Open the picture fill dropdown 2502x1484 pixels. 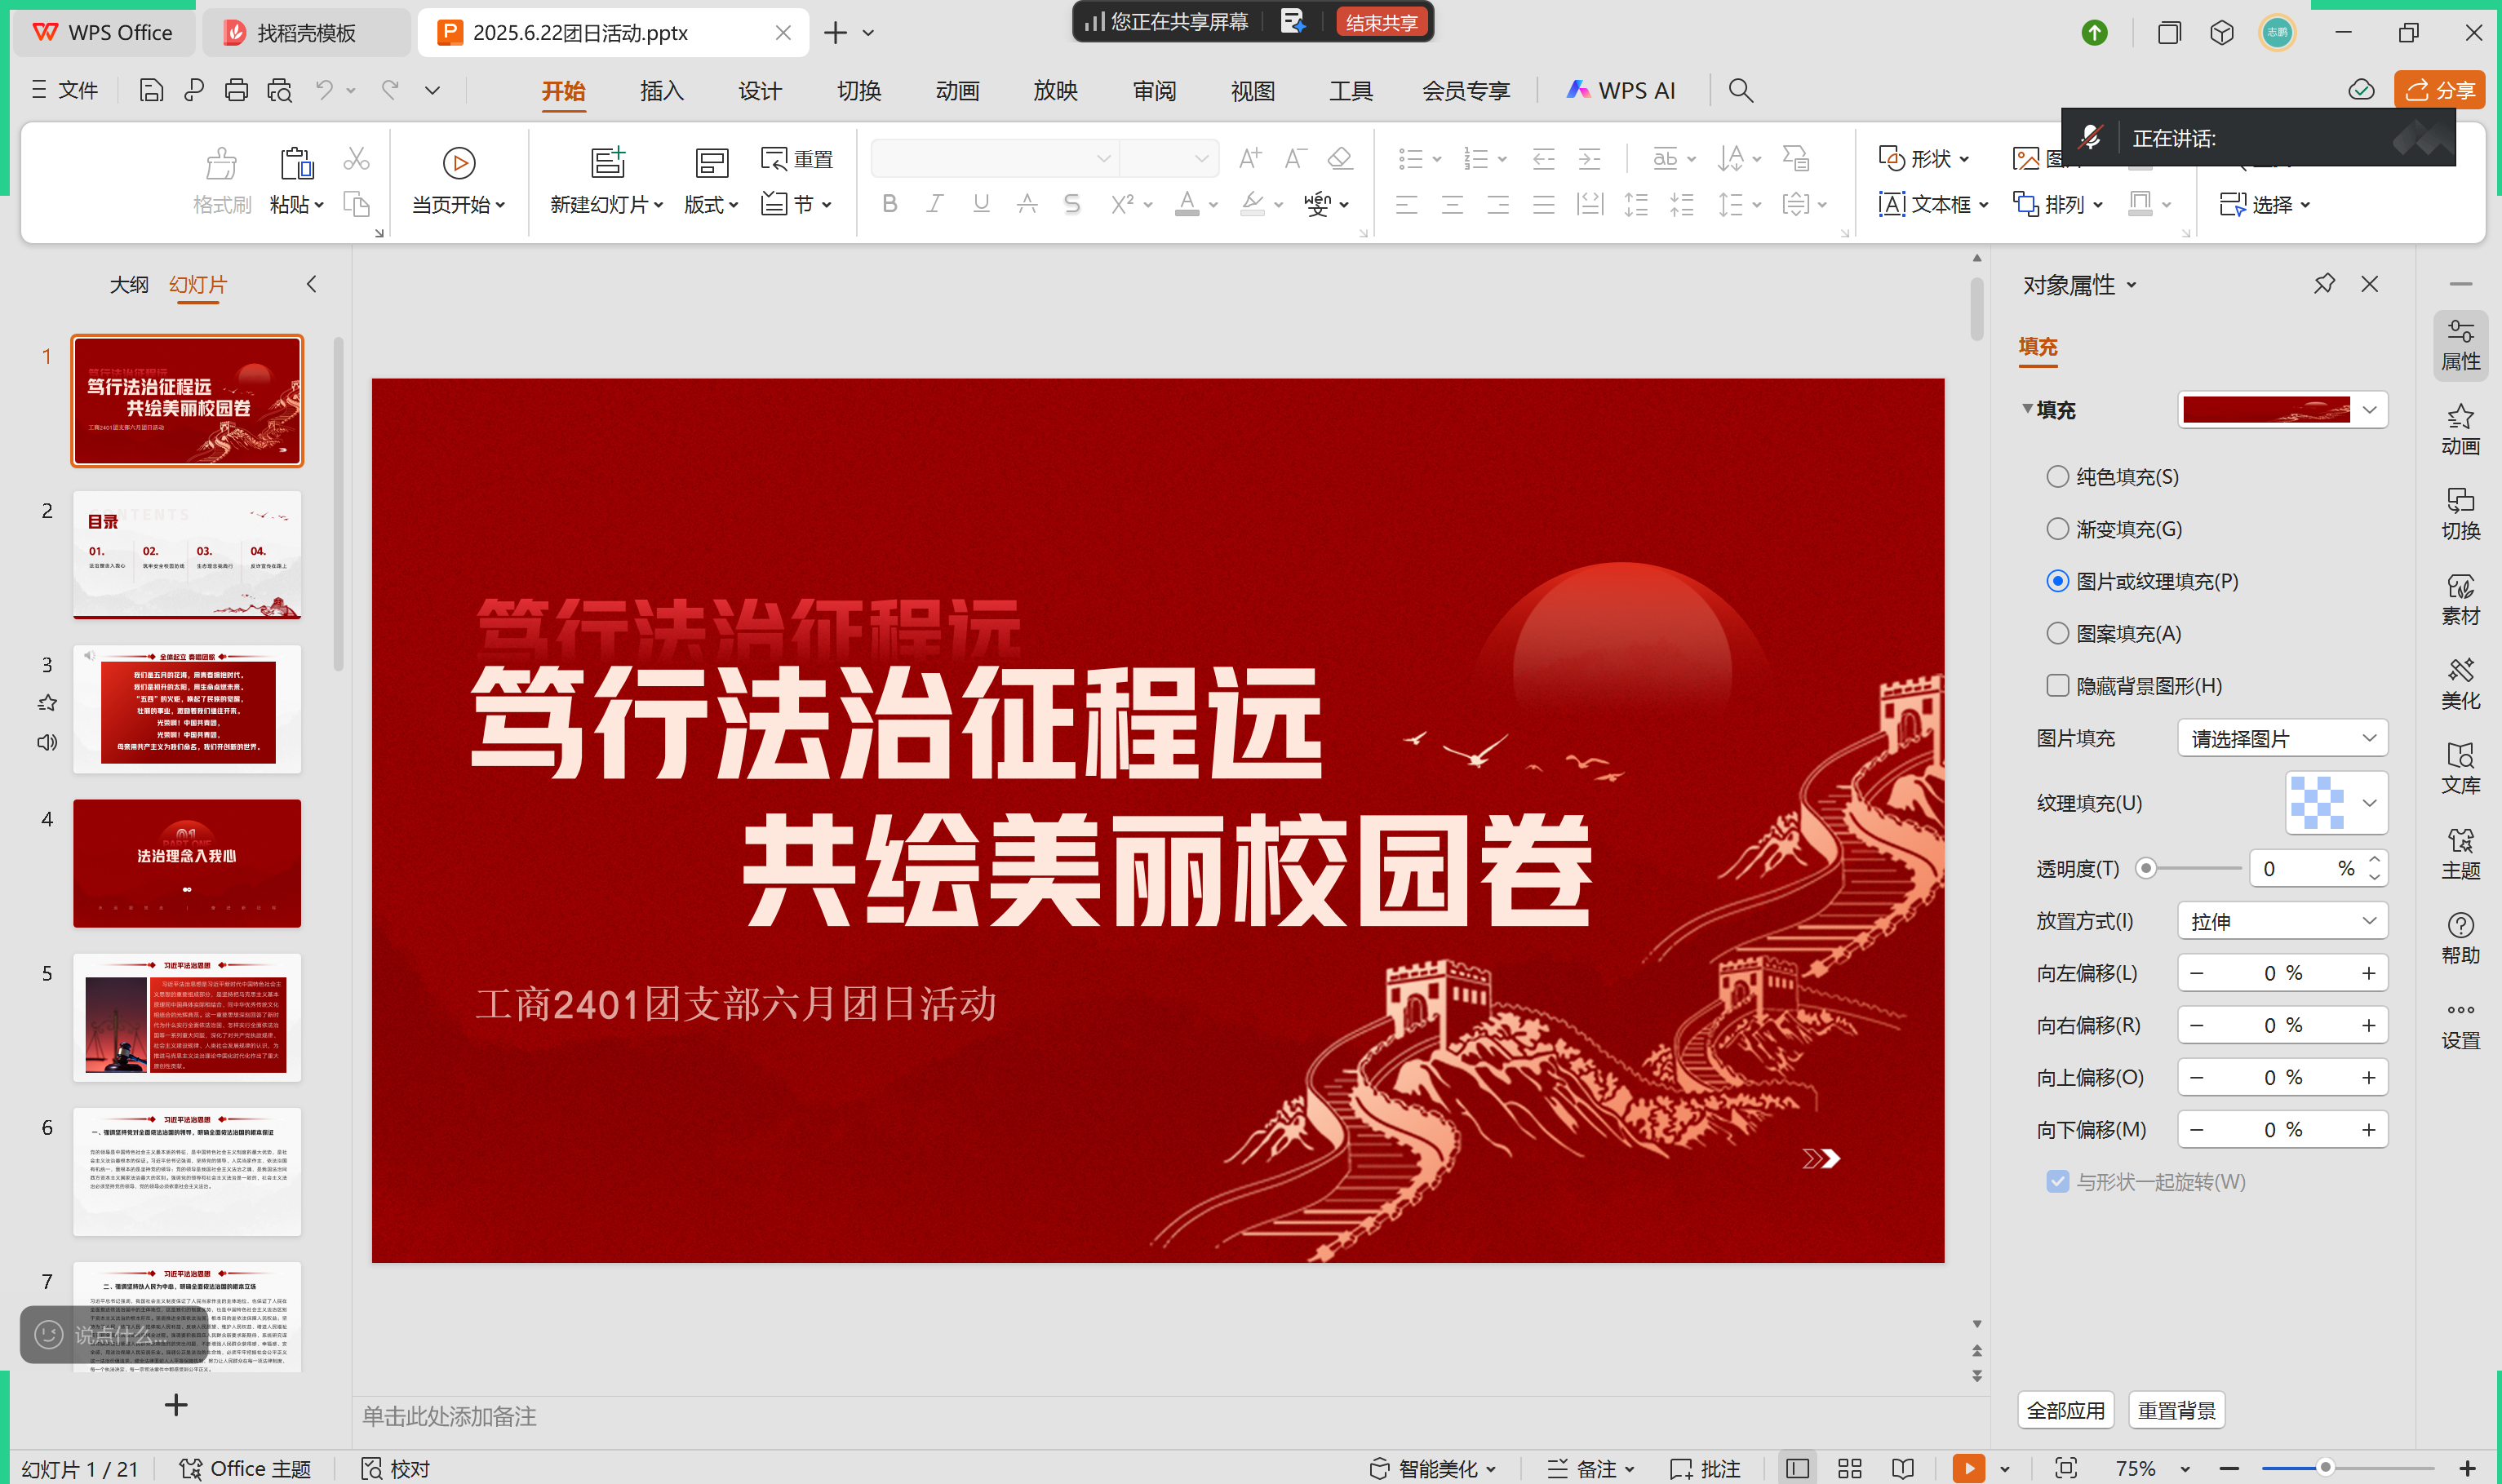2282,739
